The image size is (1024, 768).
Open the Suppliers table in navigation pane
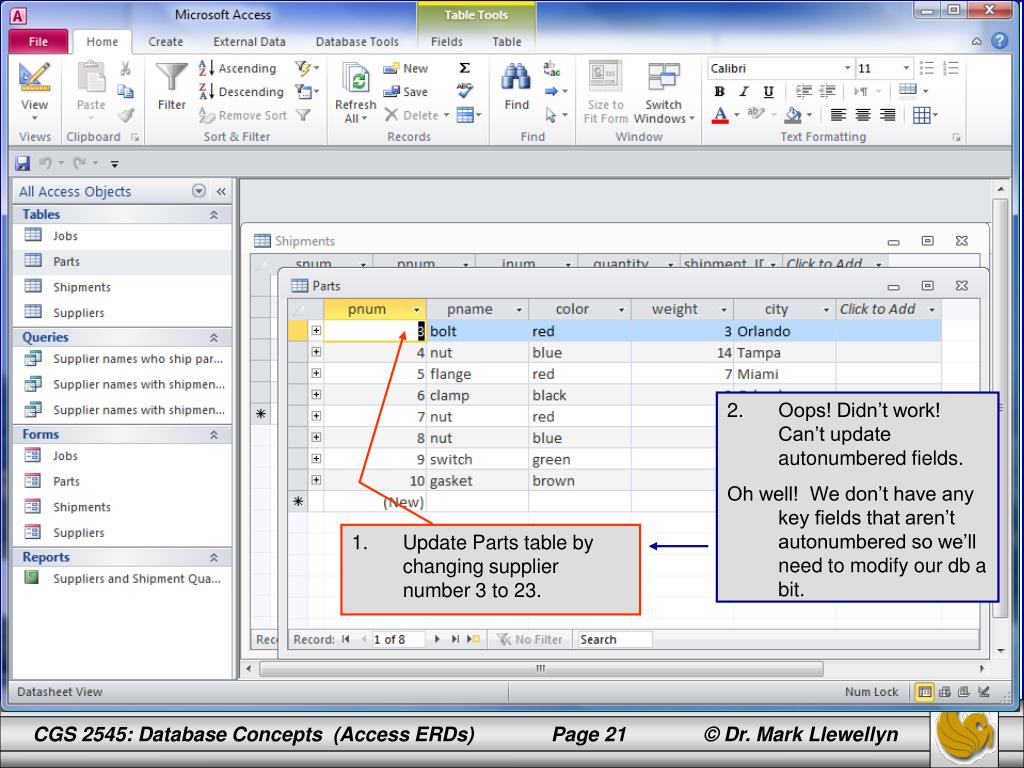point(122,312)
